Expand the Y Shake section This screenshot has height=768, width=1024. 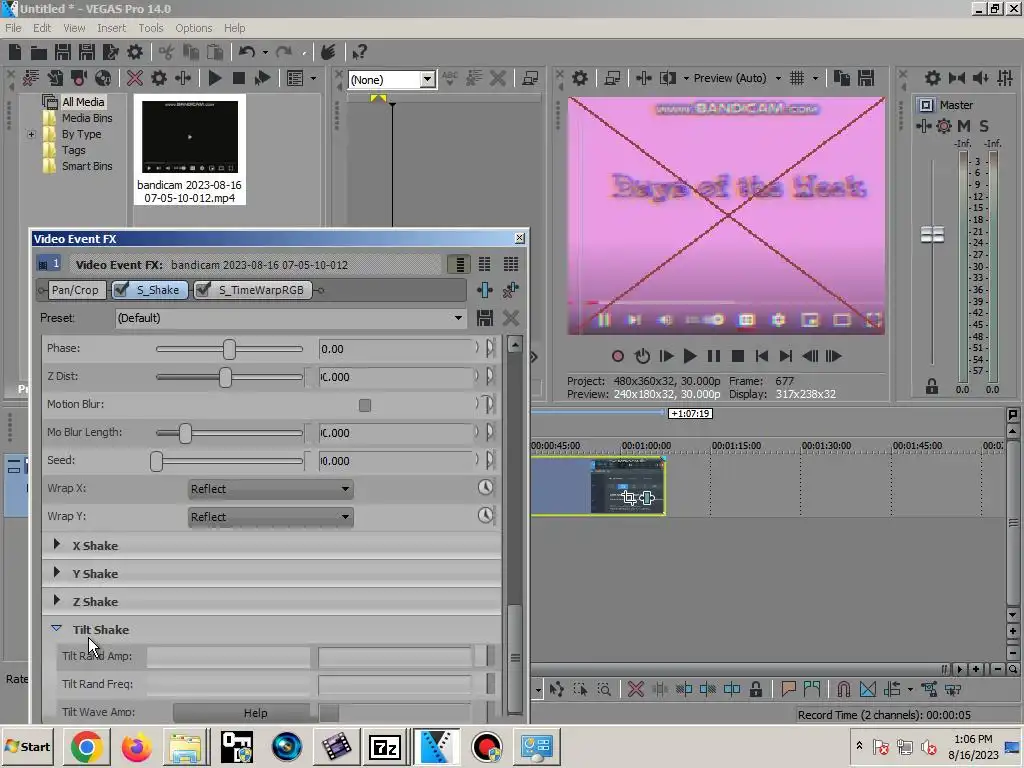pos(56,573)
